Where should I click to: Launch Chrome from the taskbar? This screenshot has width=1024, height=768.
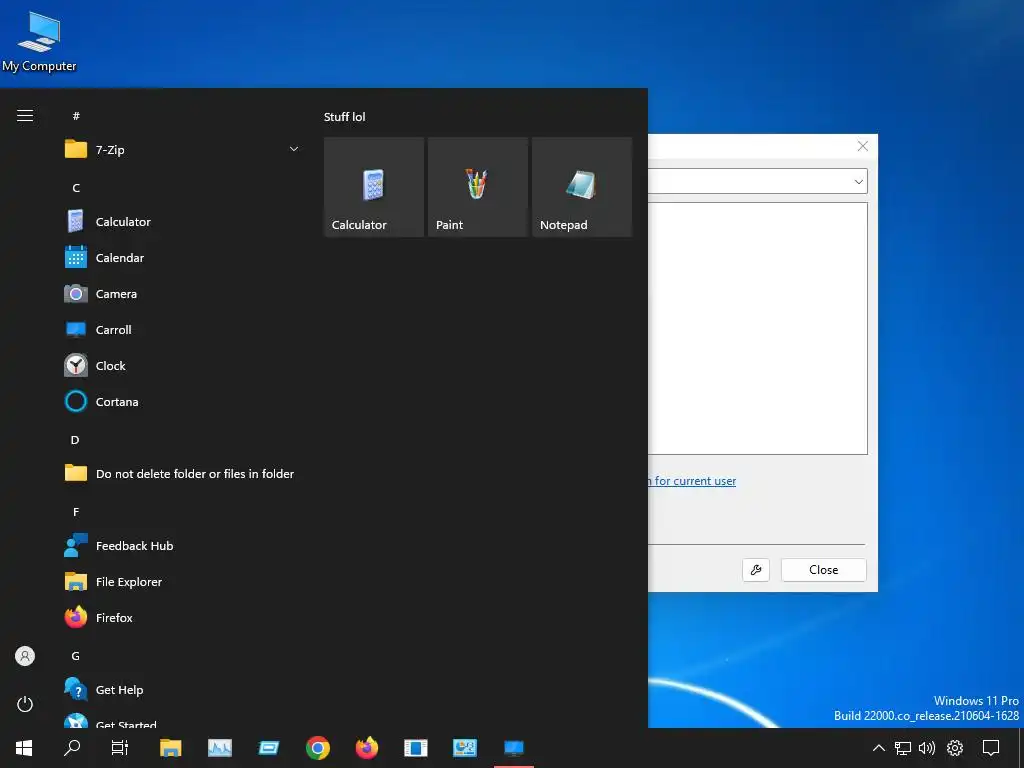tap(317, 748)
